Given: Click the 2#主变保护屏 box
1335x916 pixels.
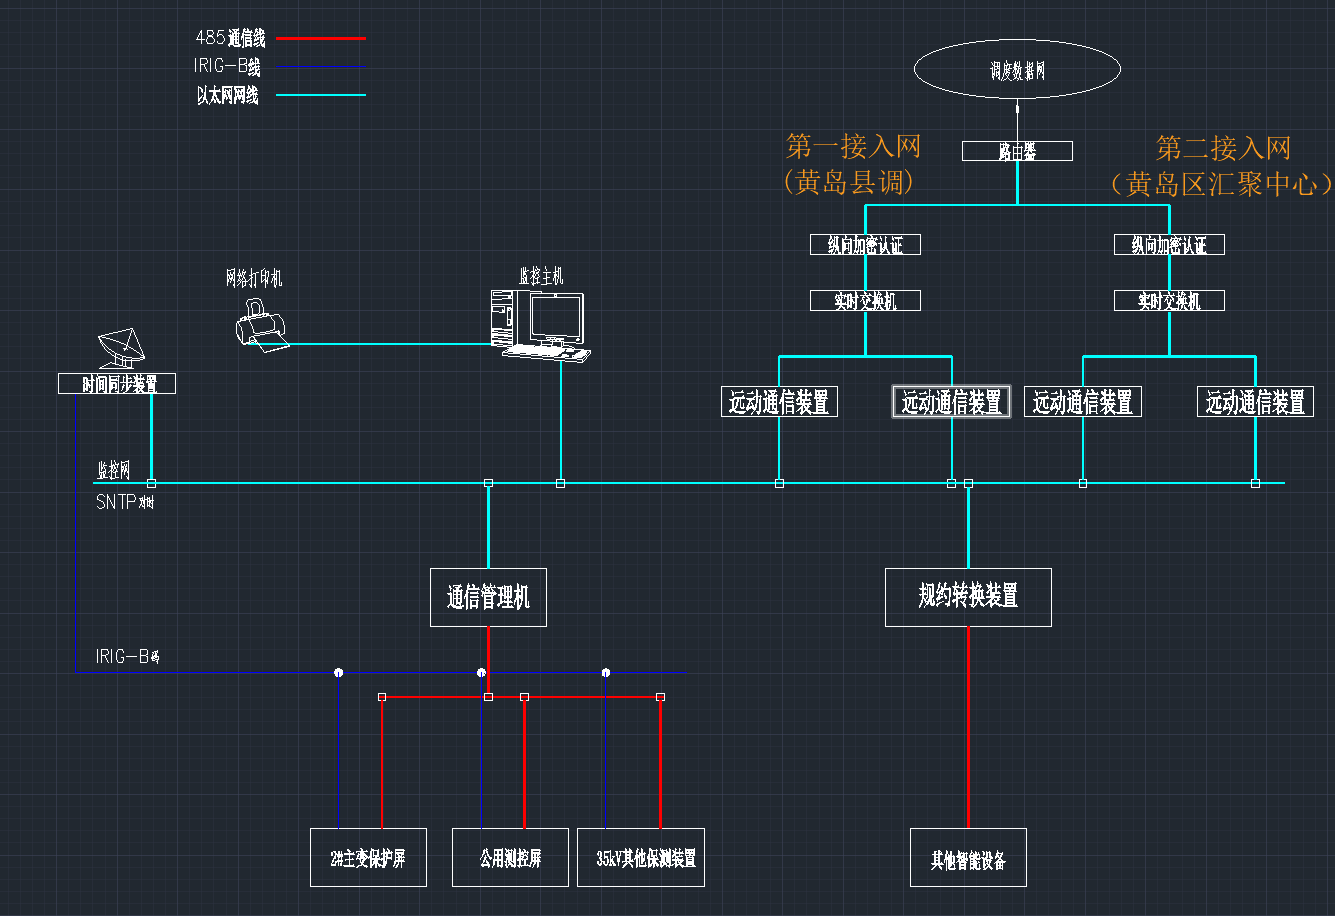Looking at the screenshot, I should click(x=368, y=857).
